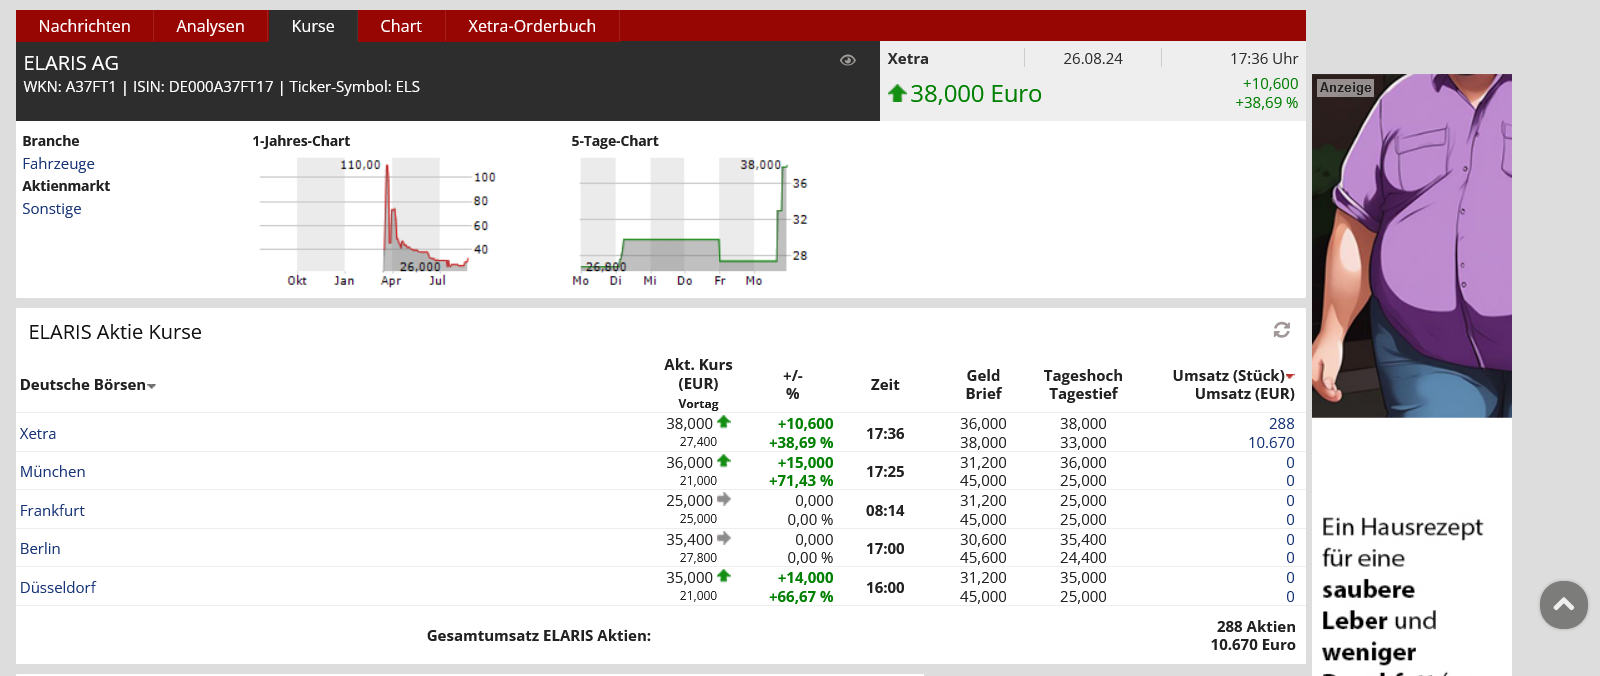The width and height of the screenshot is (1600, 676).
Task: Click the green arrow in the Xetra row
Action: tap(724, 422)
